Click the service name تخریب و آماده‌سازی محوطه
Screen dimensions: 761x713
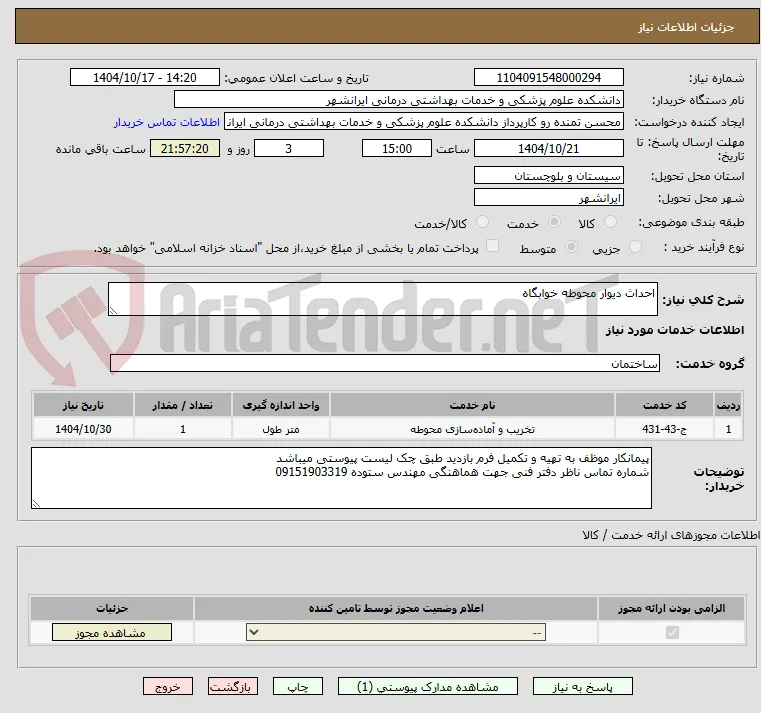click(x=472, y=429)
